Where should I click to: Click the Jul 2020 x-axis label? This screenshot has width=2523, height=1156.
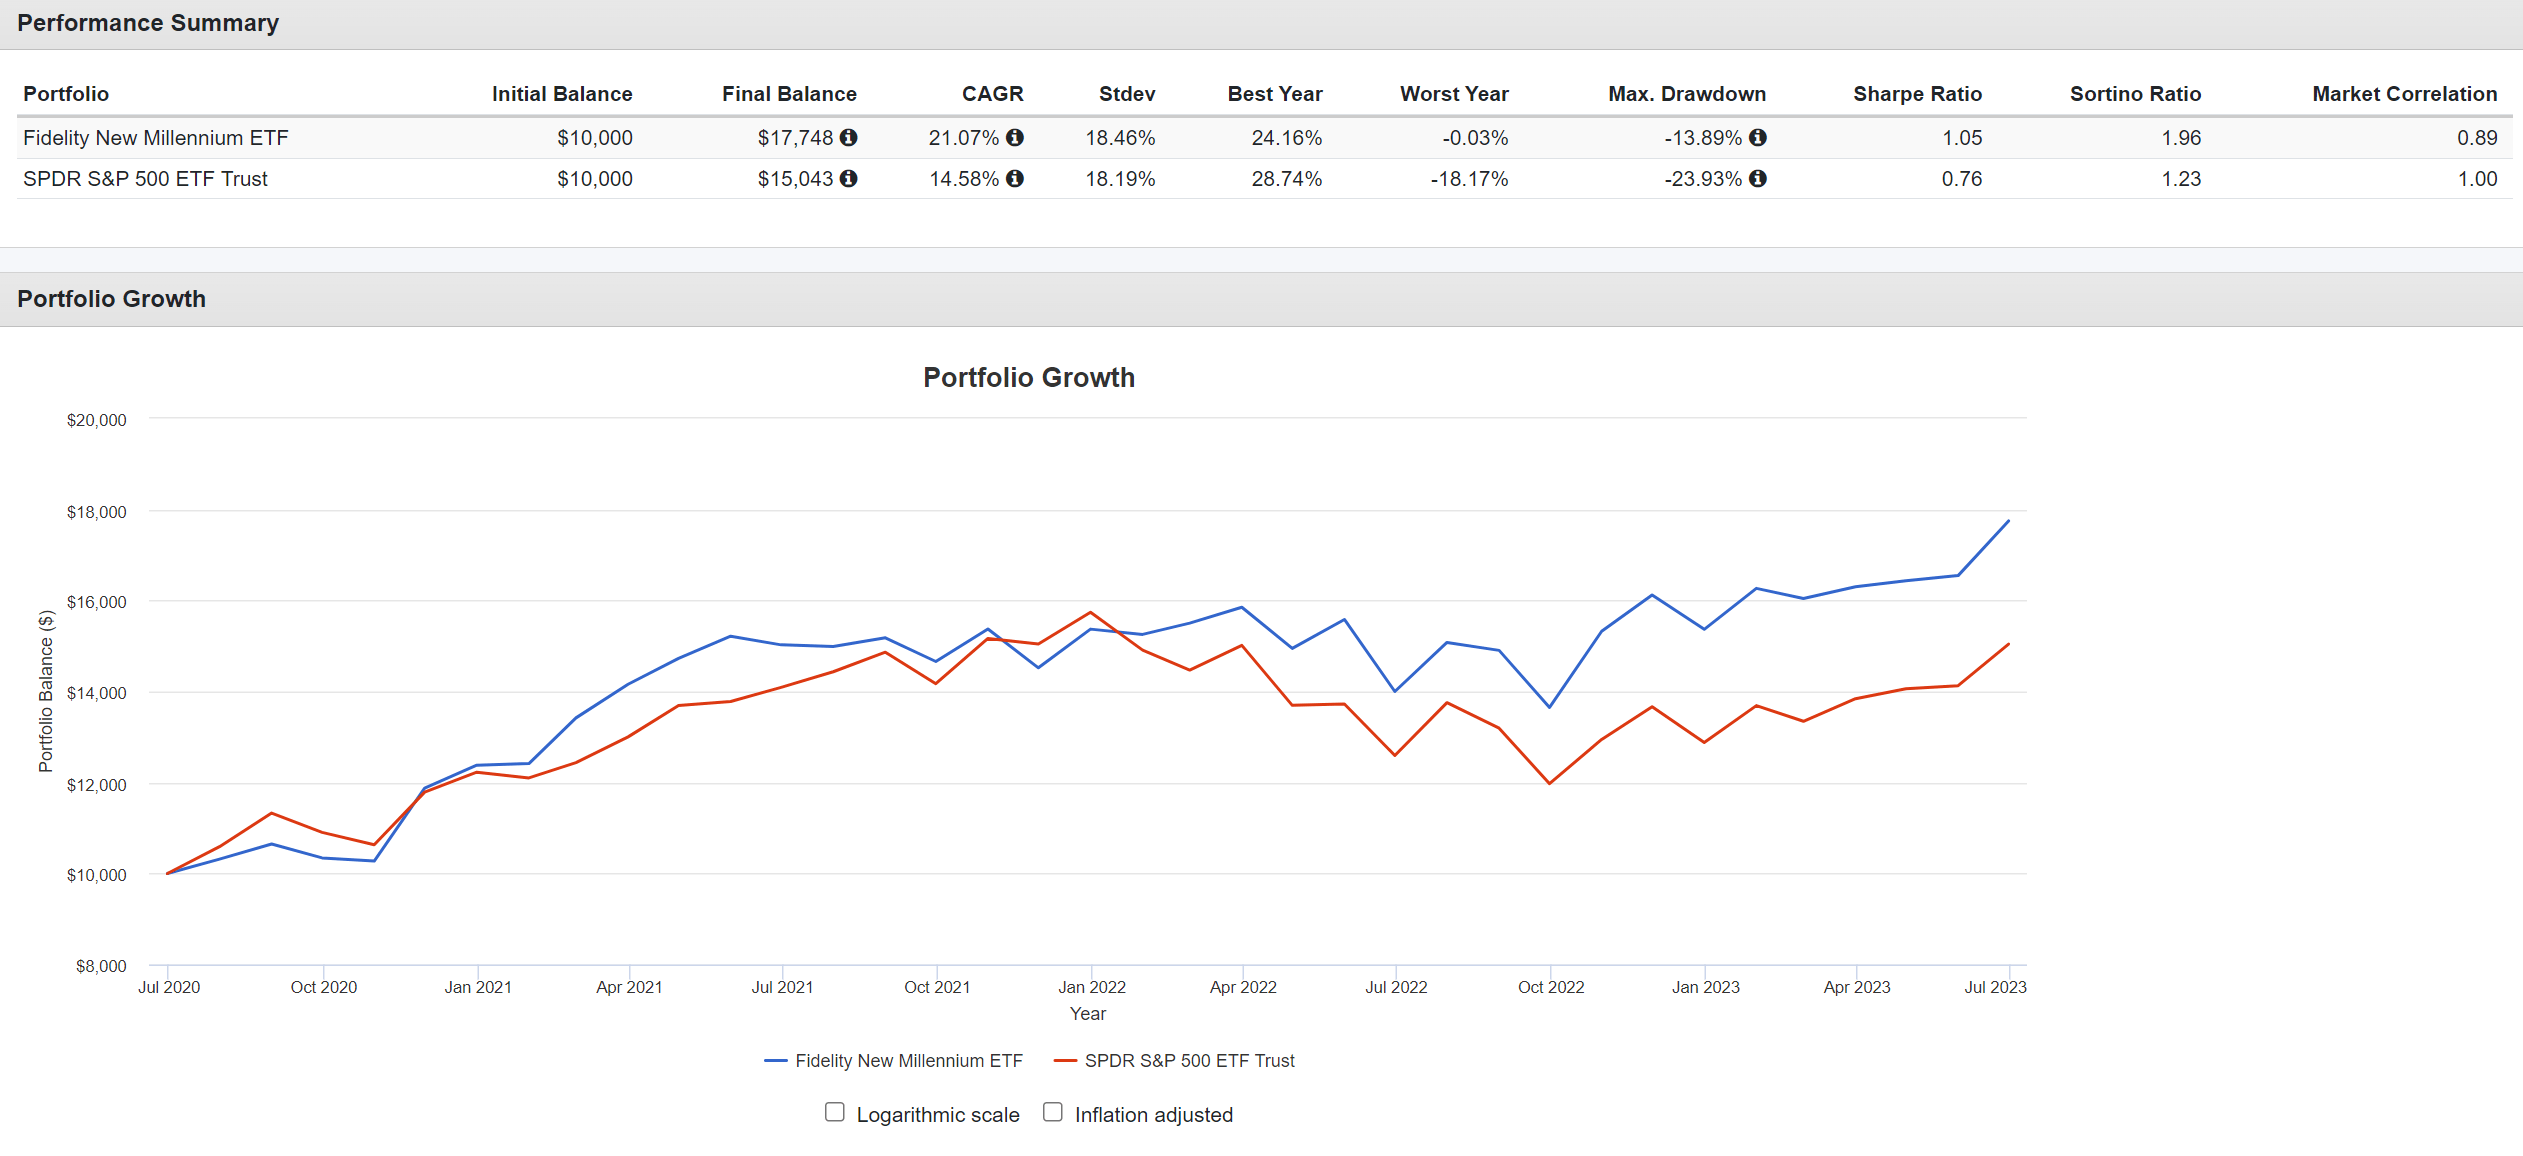click(169, 987)
